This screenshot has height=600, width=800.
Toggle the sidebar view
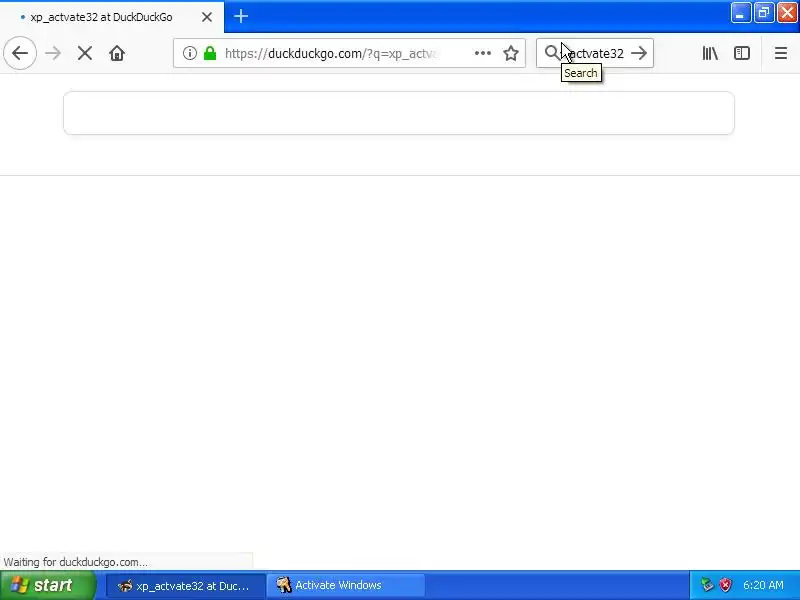(742, 53)
